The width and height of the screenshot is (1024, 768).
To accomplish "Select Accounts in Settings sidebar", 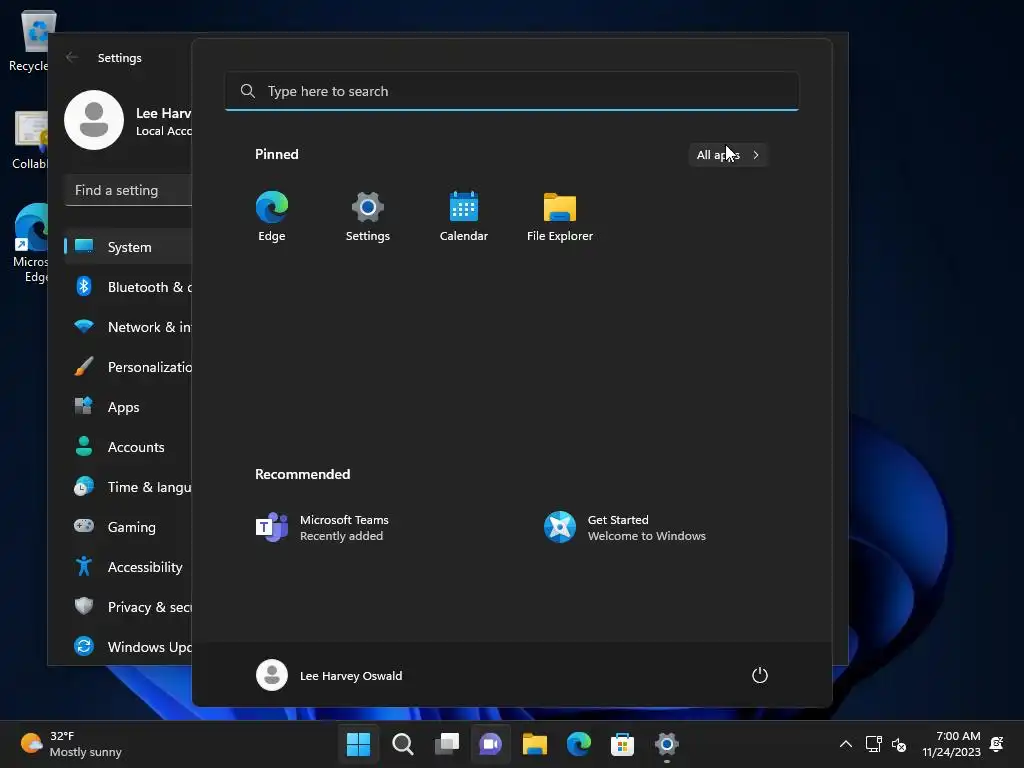I will 129,447.
